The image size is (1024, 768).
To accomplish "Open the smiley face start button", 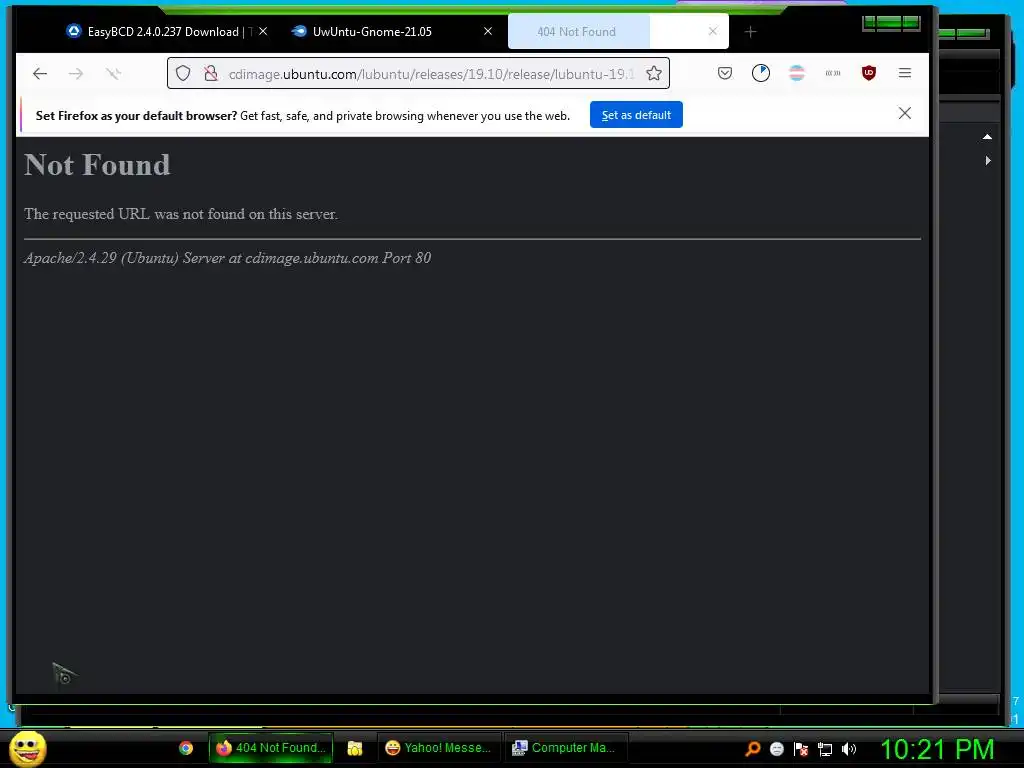I will [x=27, y=748].
